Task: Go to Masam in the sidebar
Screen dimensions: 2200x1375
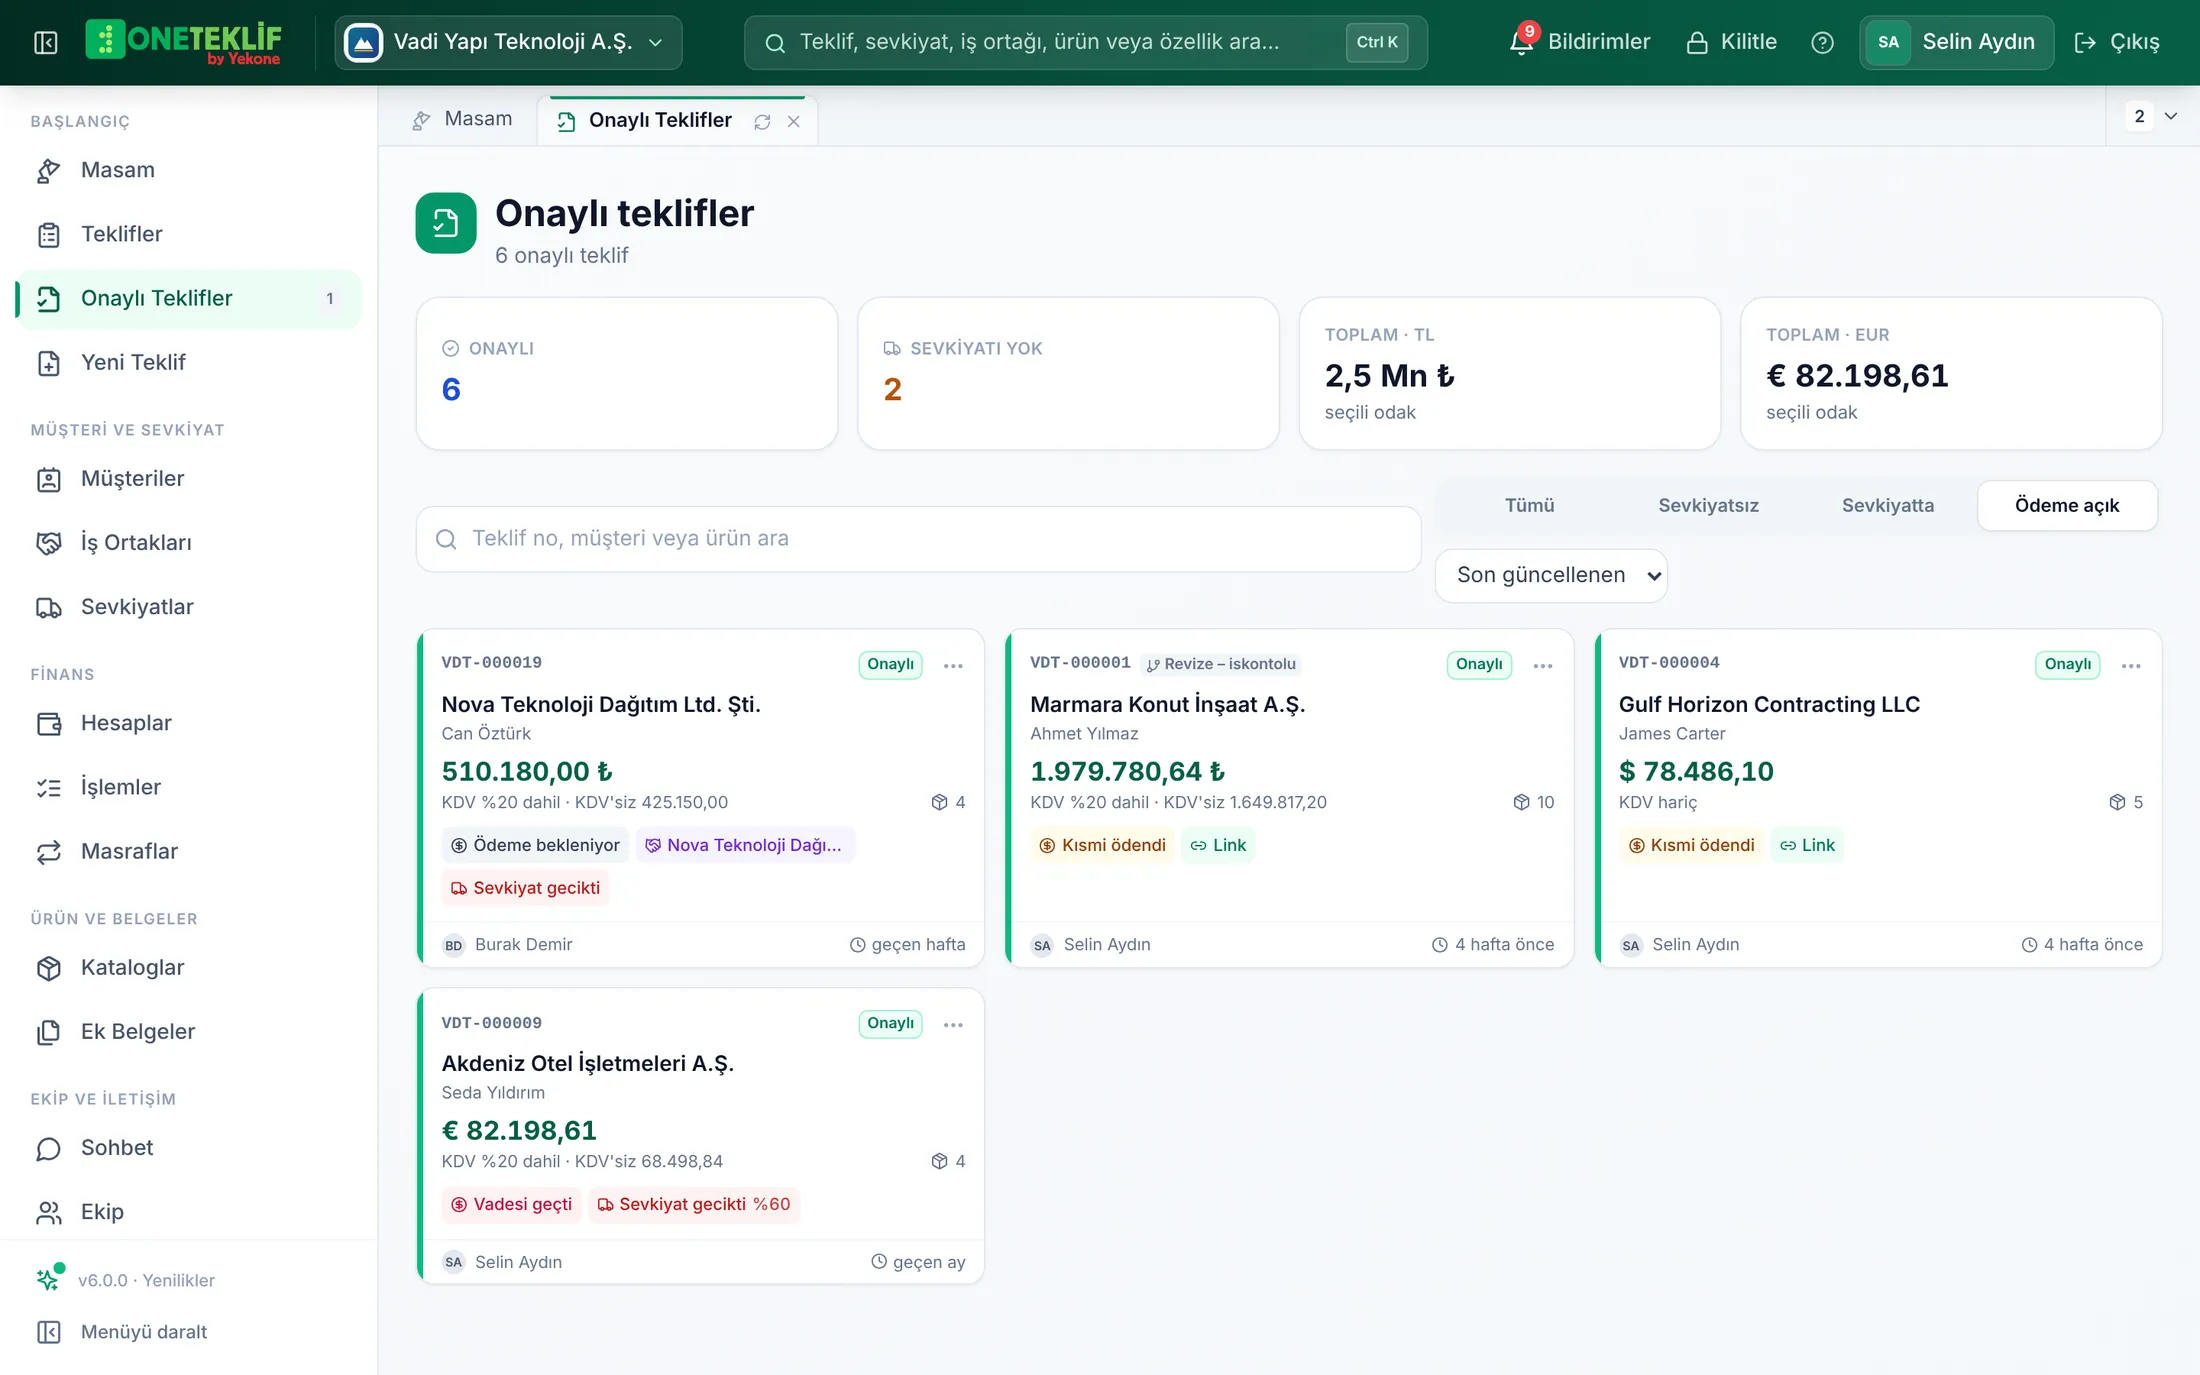Action: pos(189,170)
